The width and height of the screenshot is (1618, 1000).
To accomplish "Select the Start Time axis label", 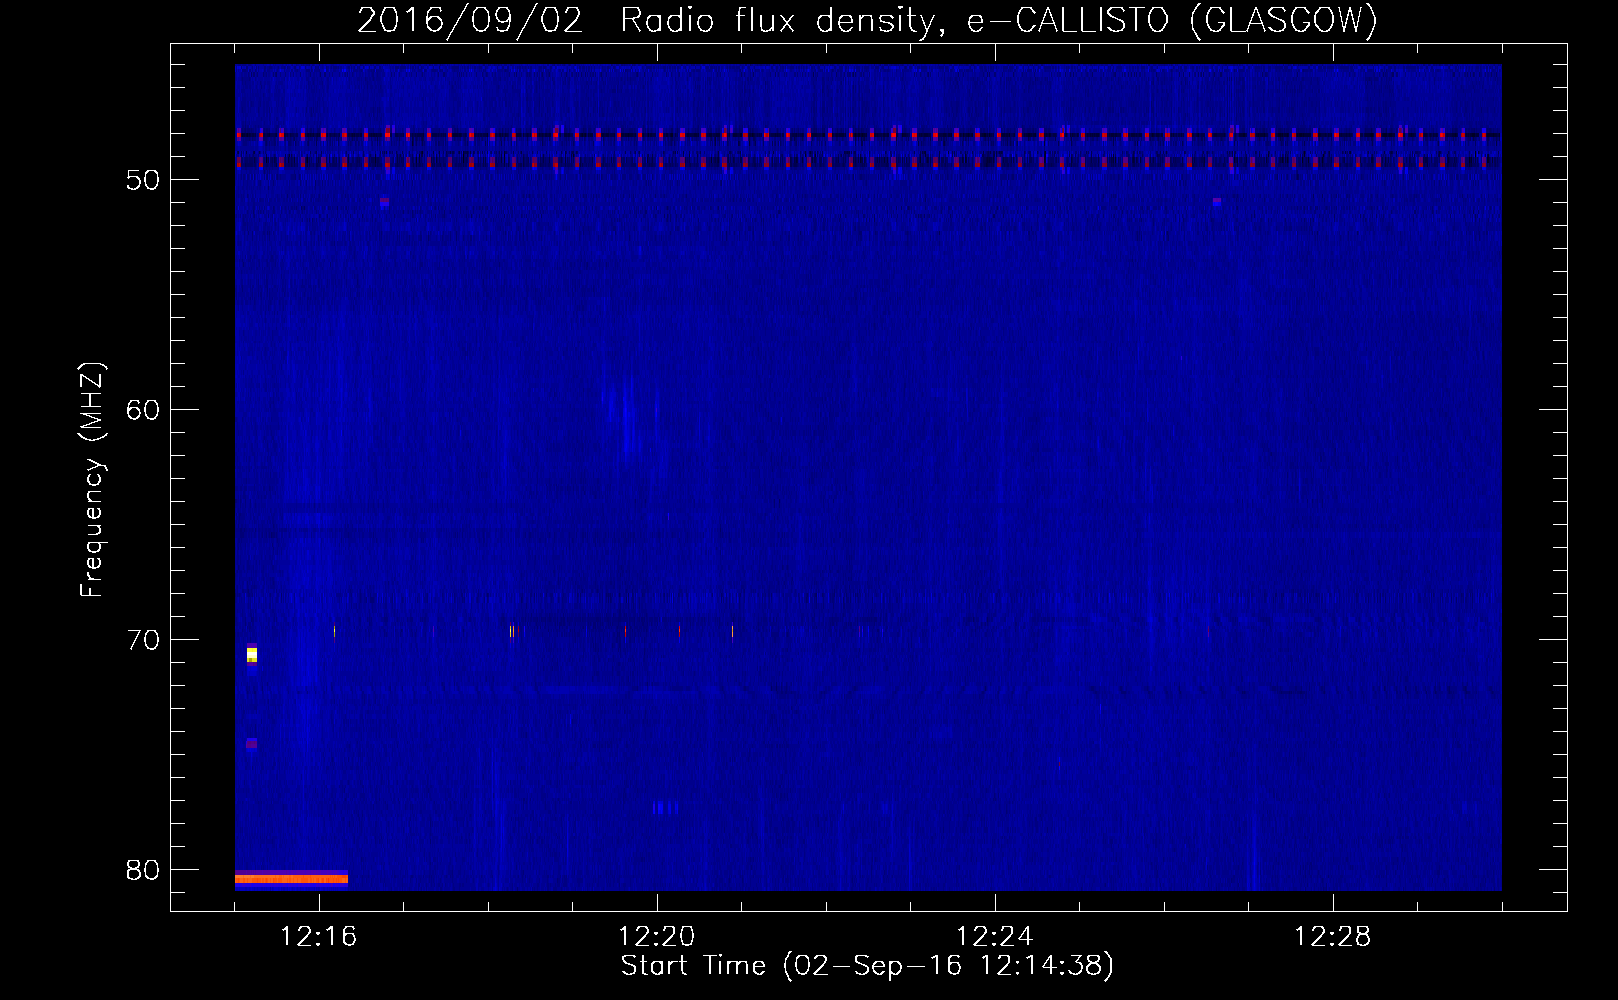I will pos(867,966).
